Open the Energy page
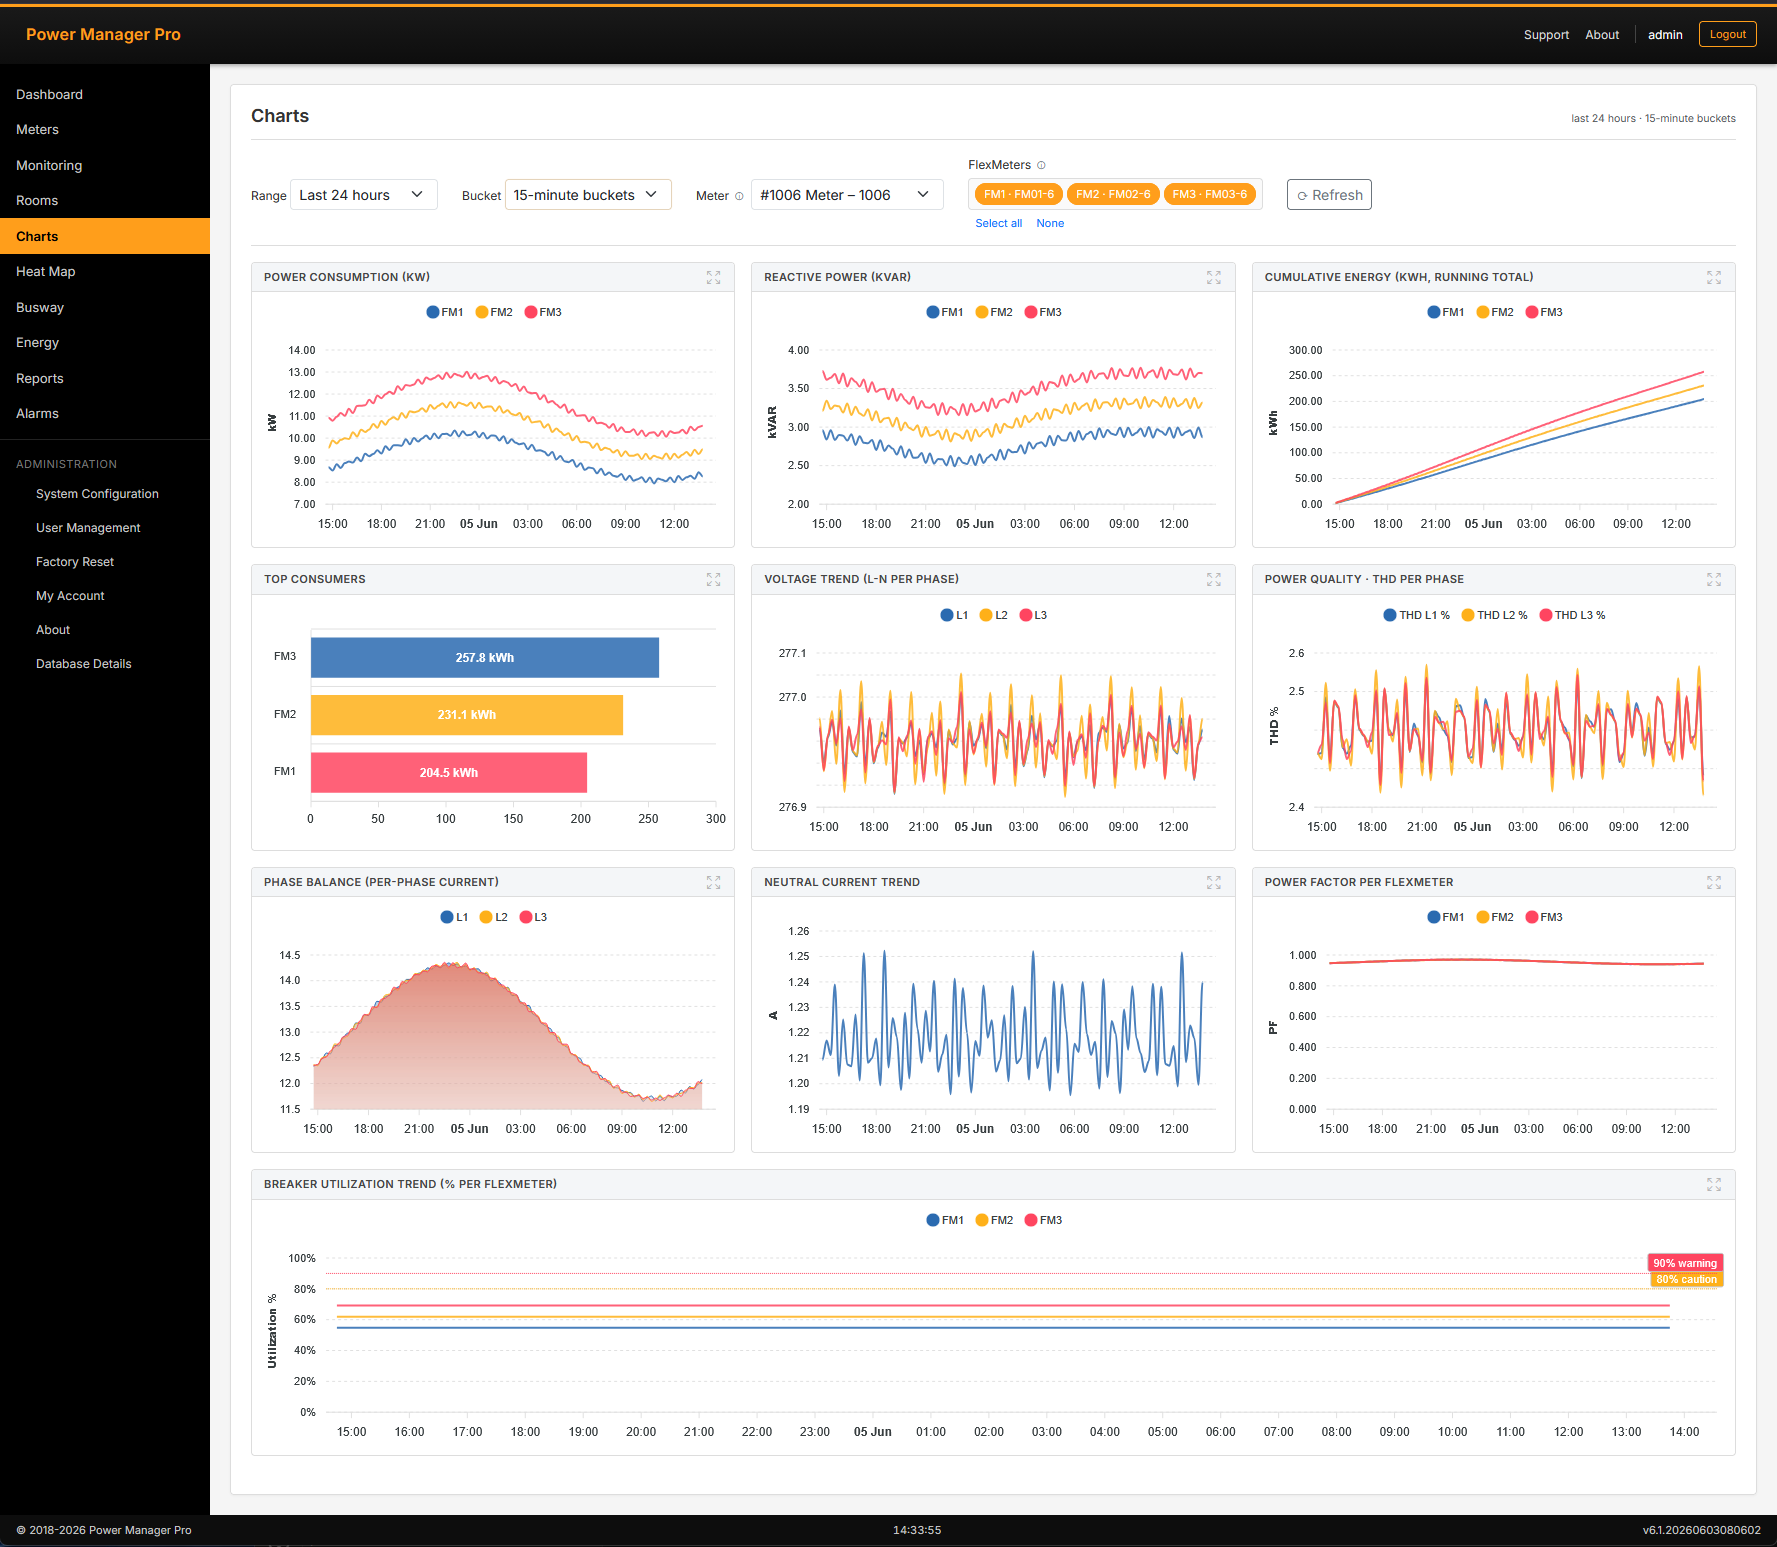 point(105,343)
